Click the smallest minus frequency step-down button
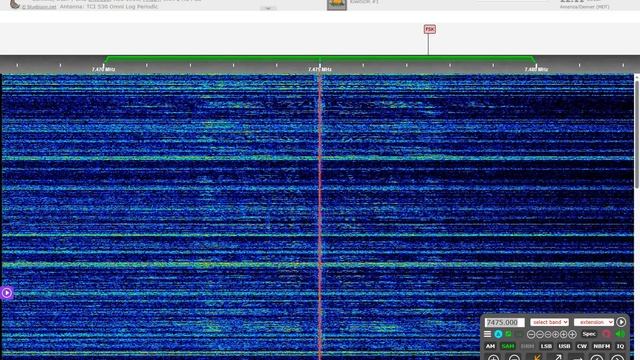The width and height of the screenshot is (640, 360). tap(548, 334)
